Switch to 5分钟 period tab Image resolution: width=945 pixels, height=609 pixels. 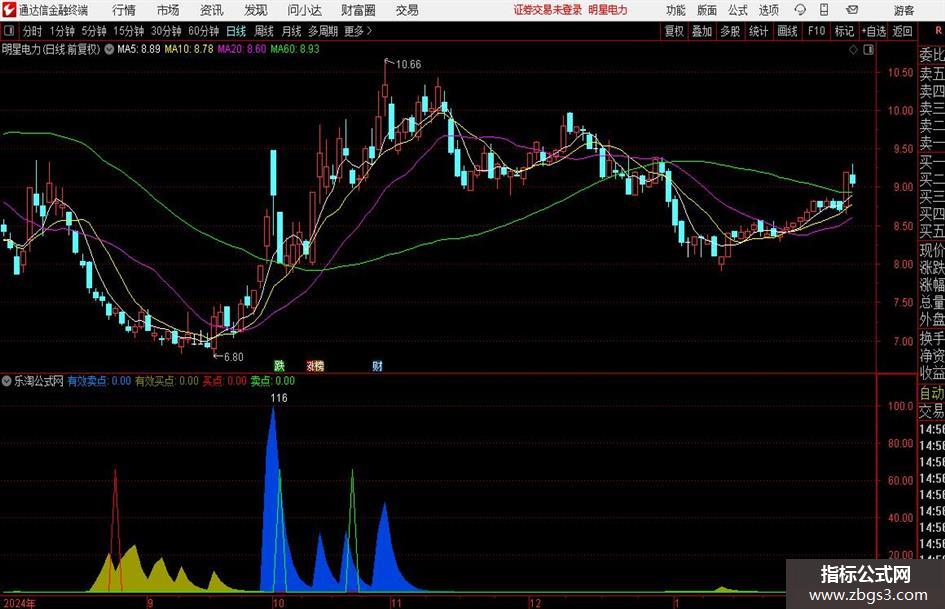[93, 31]
